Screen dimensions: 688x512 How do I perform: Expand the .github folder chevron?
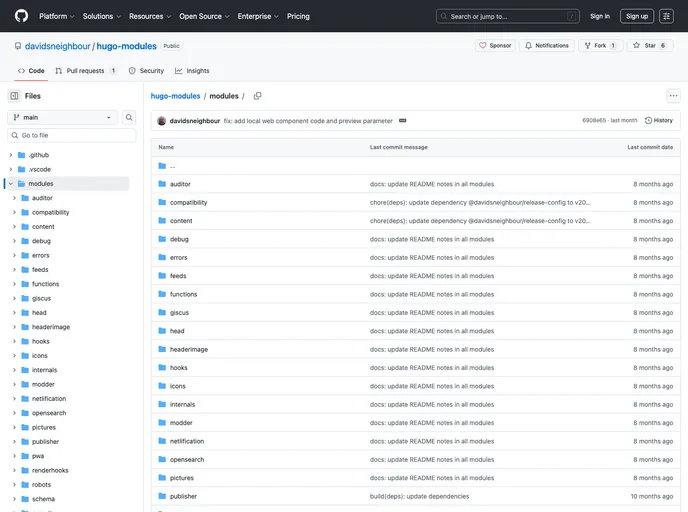(11, 155)
